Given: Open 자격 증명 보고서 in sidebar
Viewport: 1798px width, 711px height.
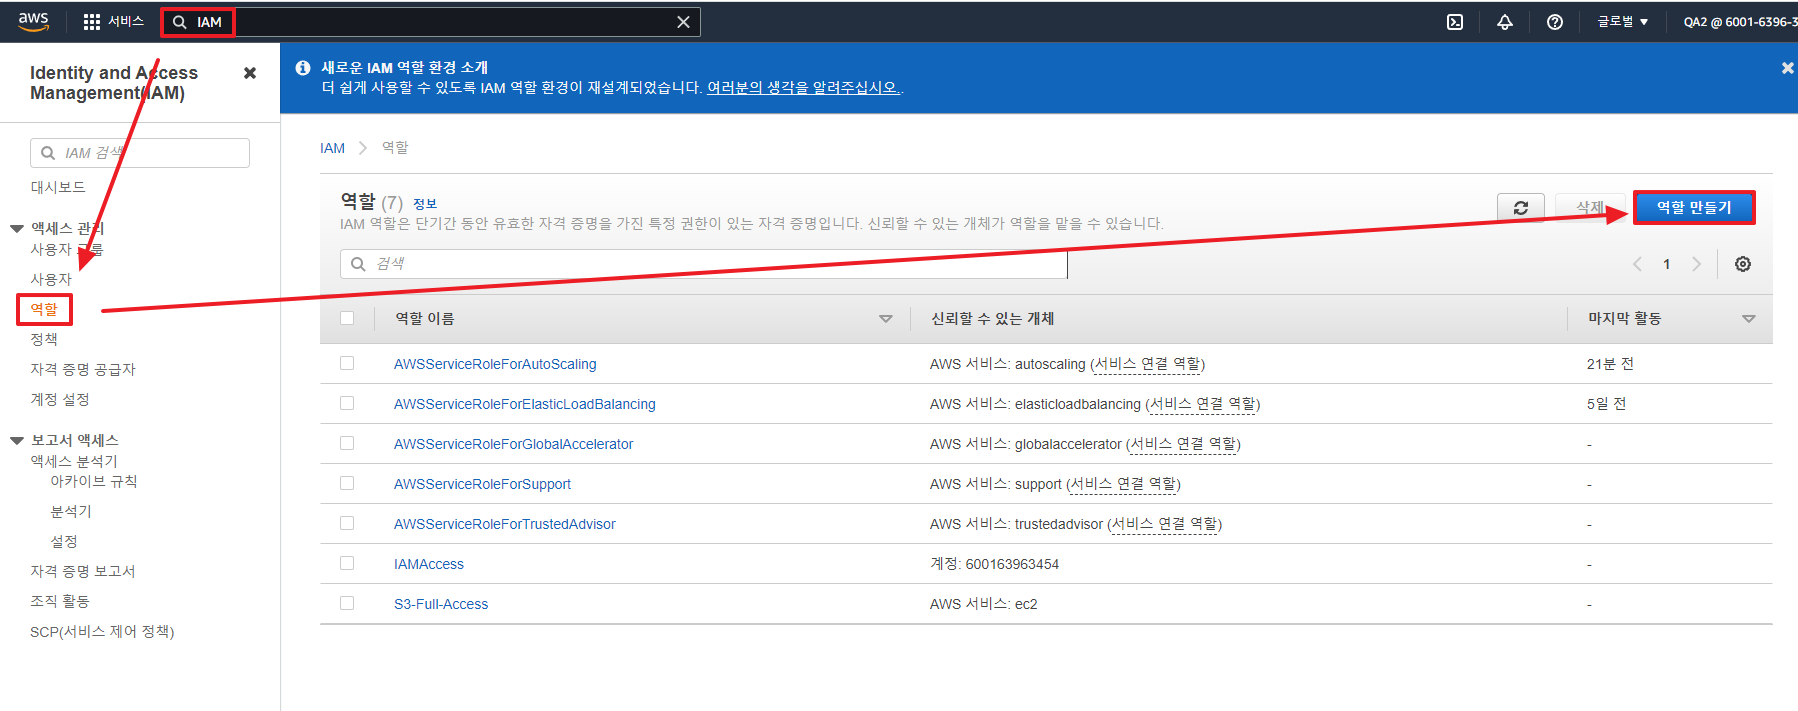Looking at the screenshot, I should [x=83, y=571].
